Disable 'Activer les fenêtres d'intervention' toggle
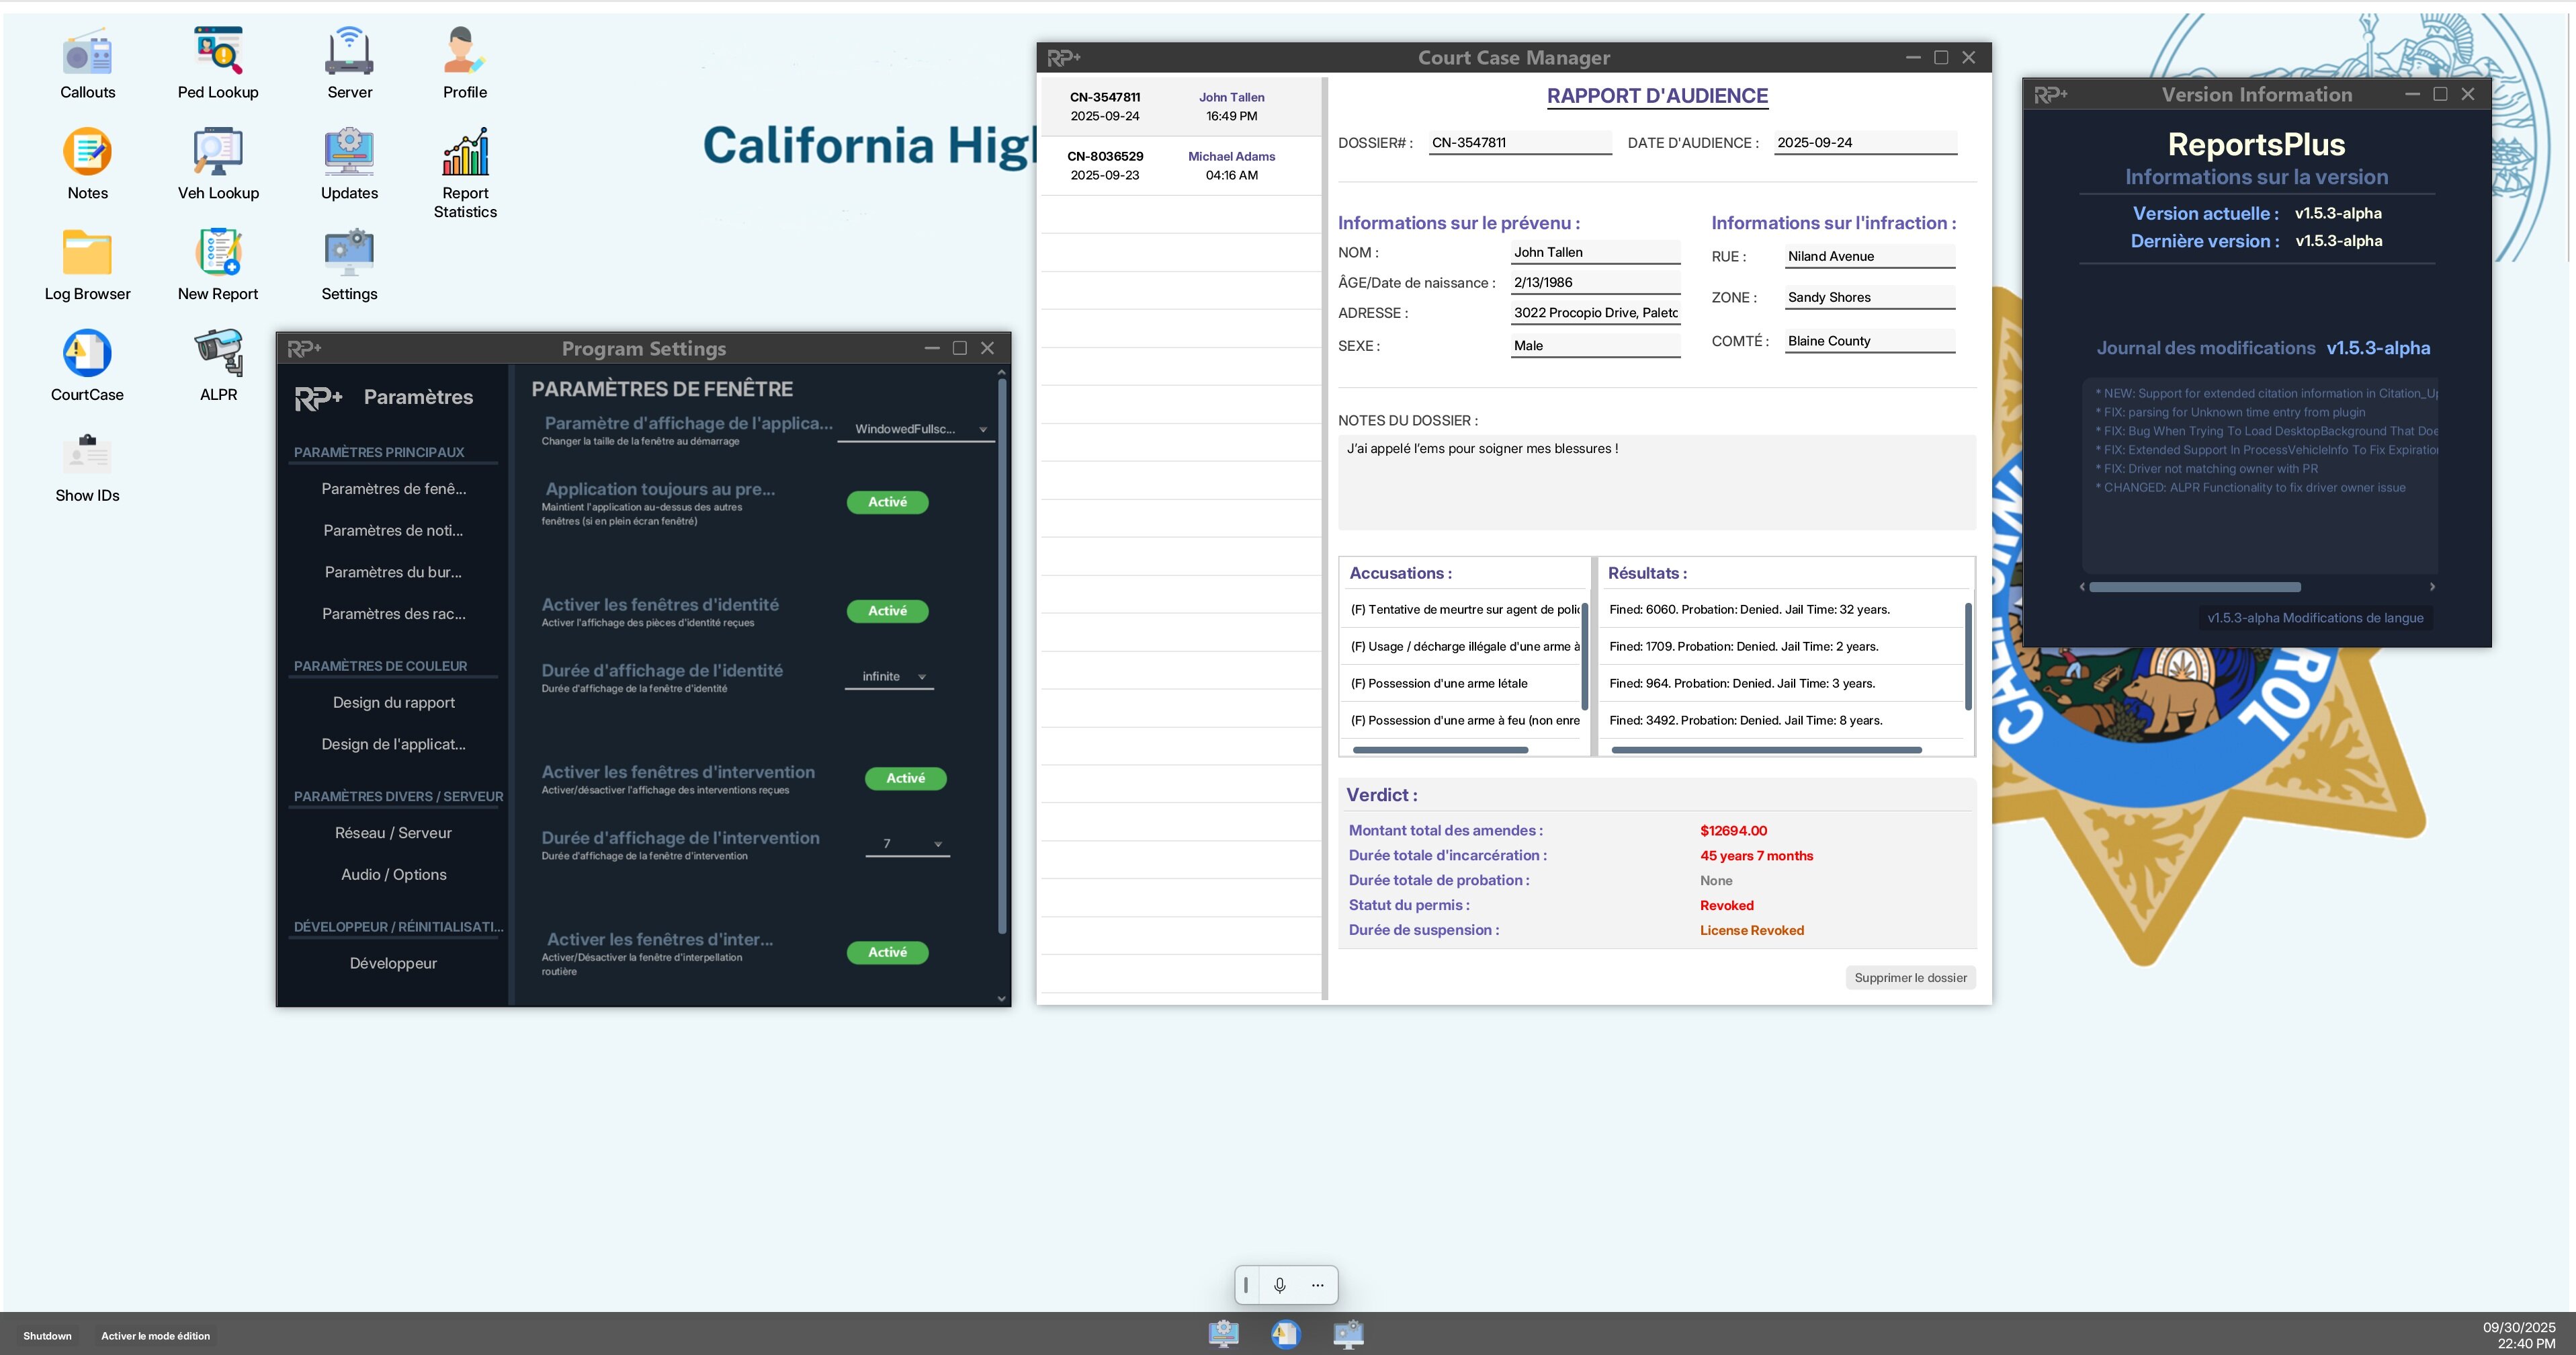 pyautogui.click(x=905, y=778)
